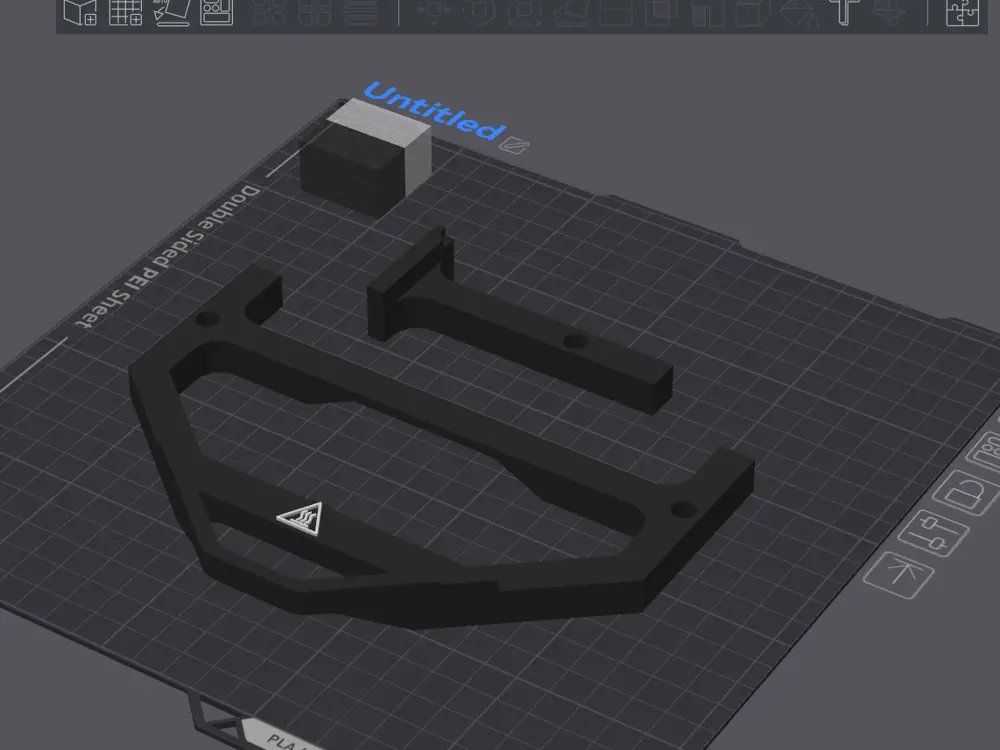1000x750 pixels.
Task: Select the T-shaped Text tool
Action: point(844,12)
